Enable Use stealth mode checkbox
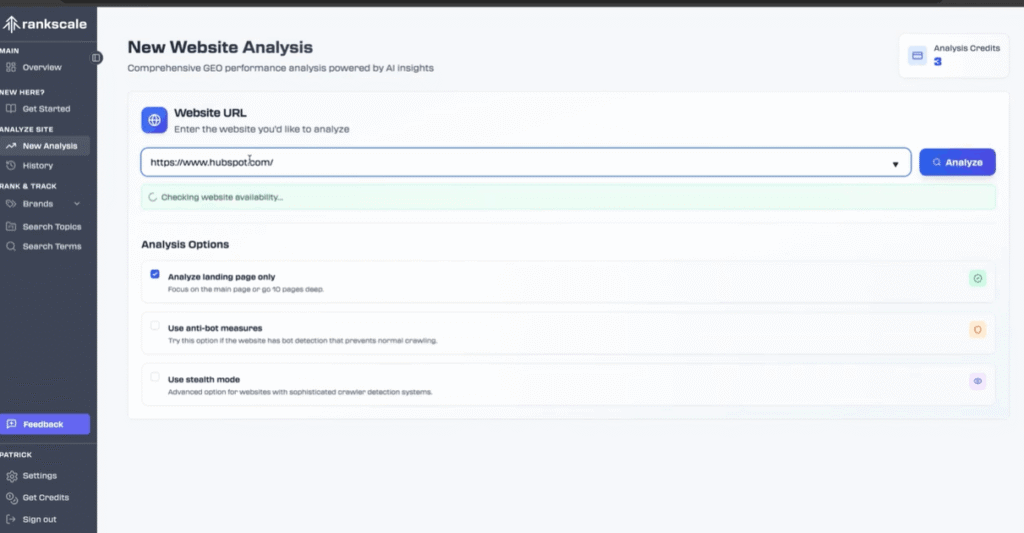Screen dimensions: 1024x533 155,377
